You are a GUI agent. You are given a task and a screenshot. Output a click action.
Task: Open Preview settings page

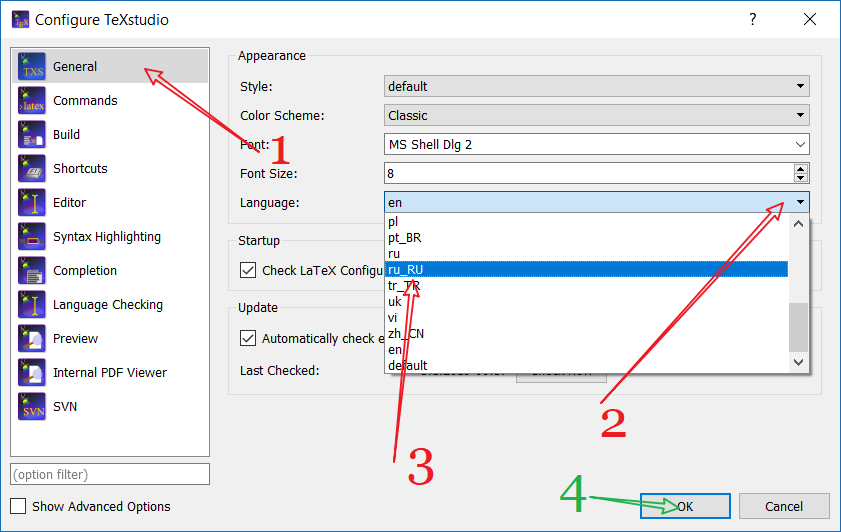pos(110,338)
